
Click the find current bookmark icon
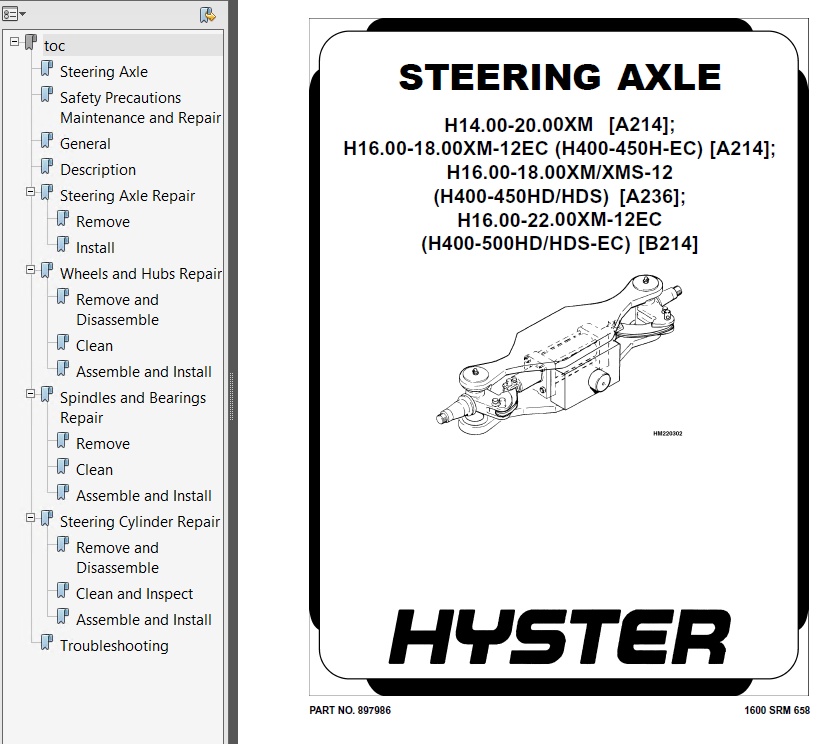tap(207, 14)
